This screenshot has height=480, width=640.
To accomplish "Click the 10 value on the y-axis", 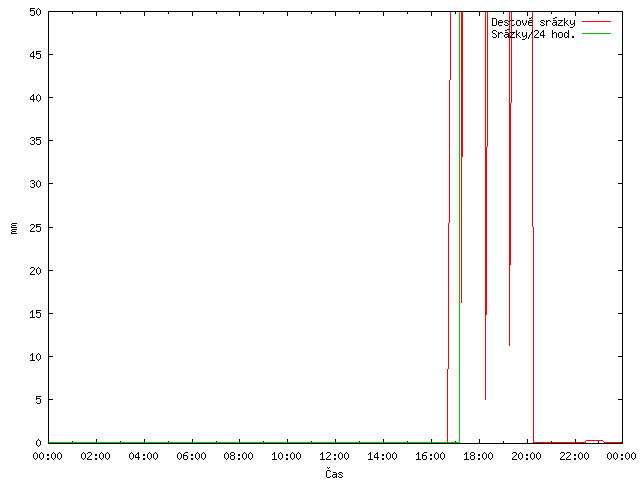I will [x=36, y=357].
